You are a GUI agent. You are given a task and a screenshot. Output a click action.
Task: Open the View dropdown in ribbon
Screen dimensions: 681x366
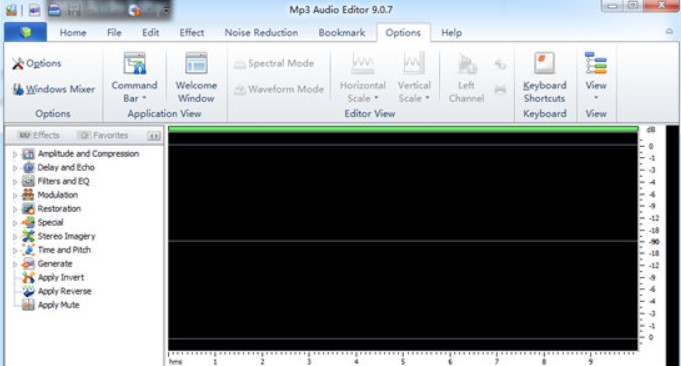(595, 76)
